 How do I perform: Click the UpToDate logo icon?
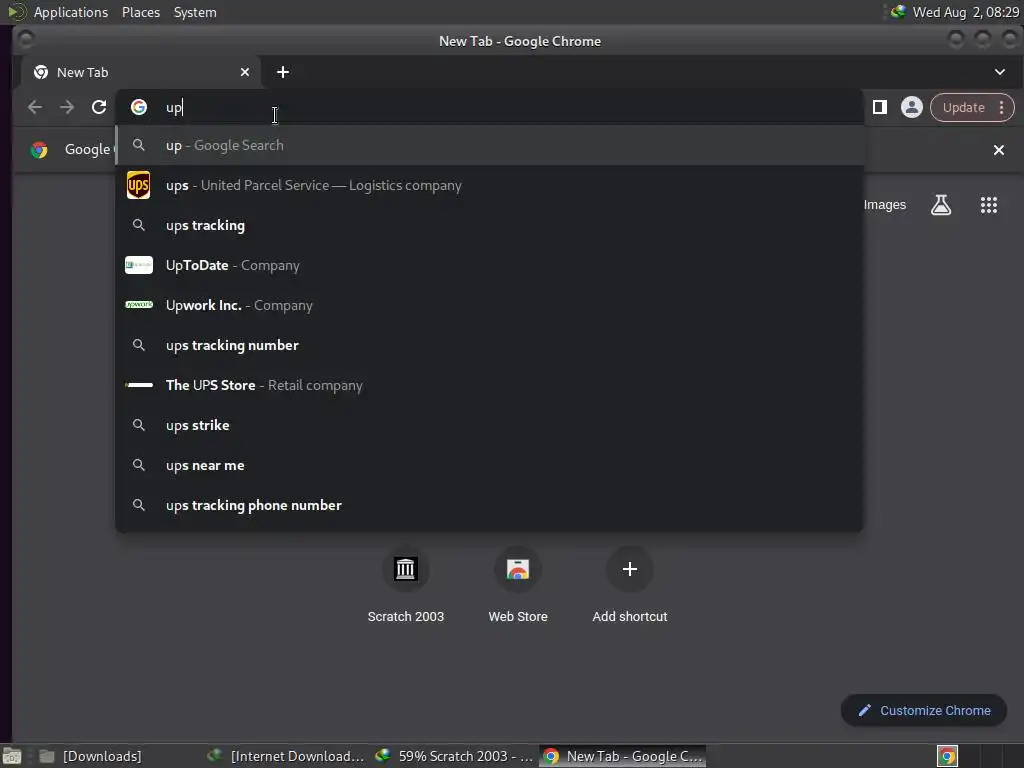[x=138, y=265]
